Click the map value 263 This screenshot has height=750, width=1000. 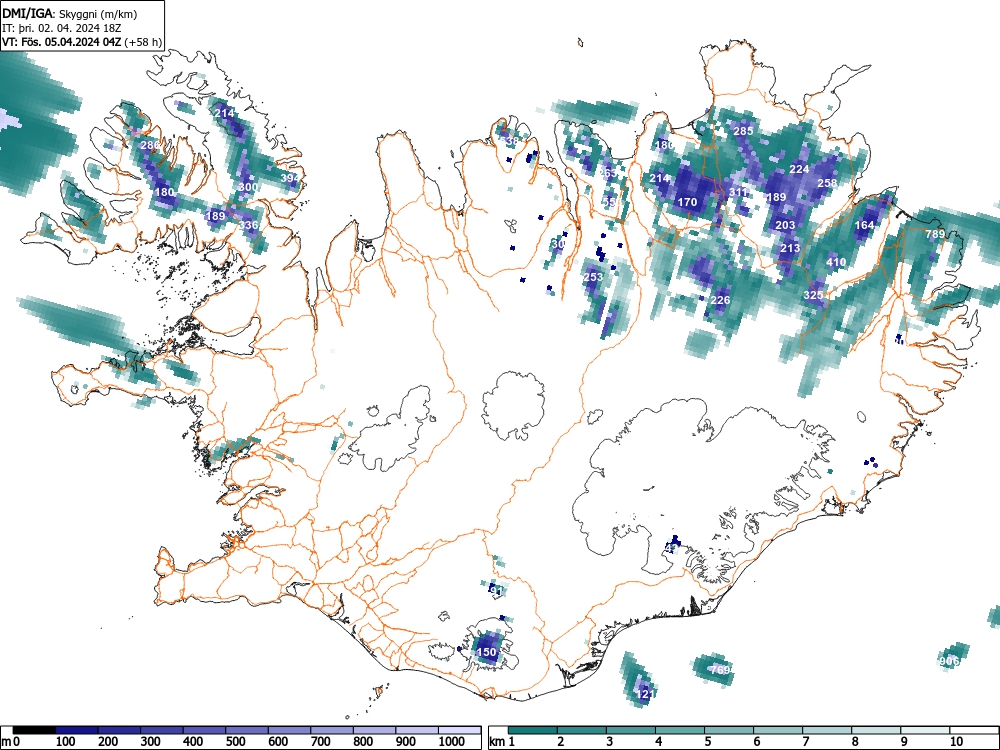(x=608, y=173)
